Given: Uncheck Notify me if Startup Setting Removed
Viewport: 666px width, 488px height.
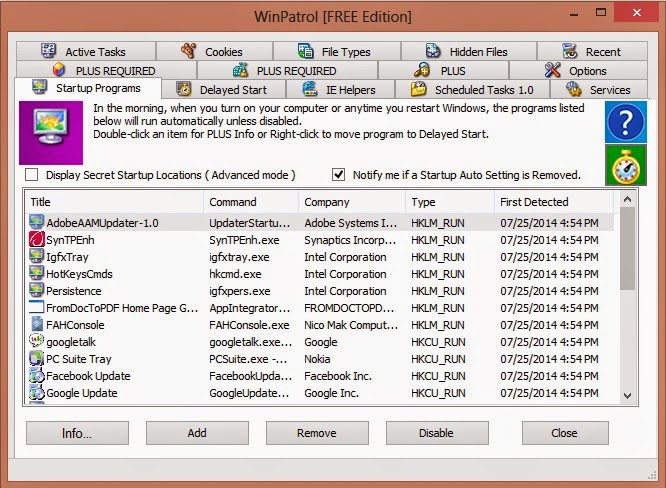Looking at the screenshot, I should [339, 175].
